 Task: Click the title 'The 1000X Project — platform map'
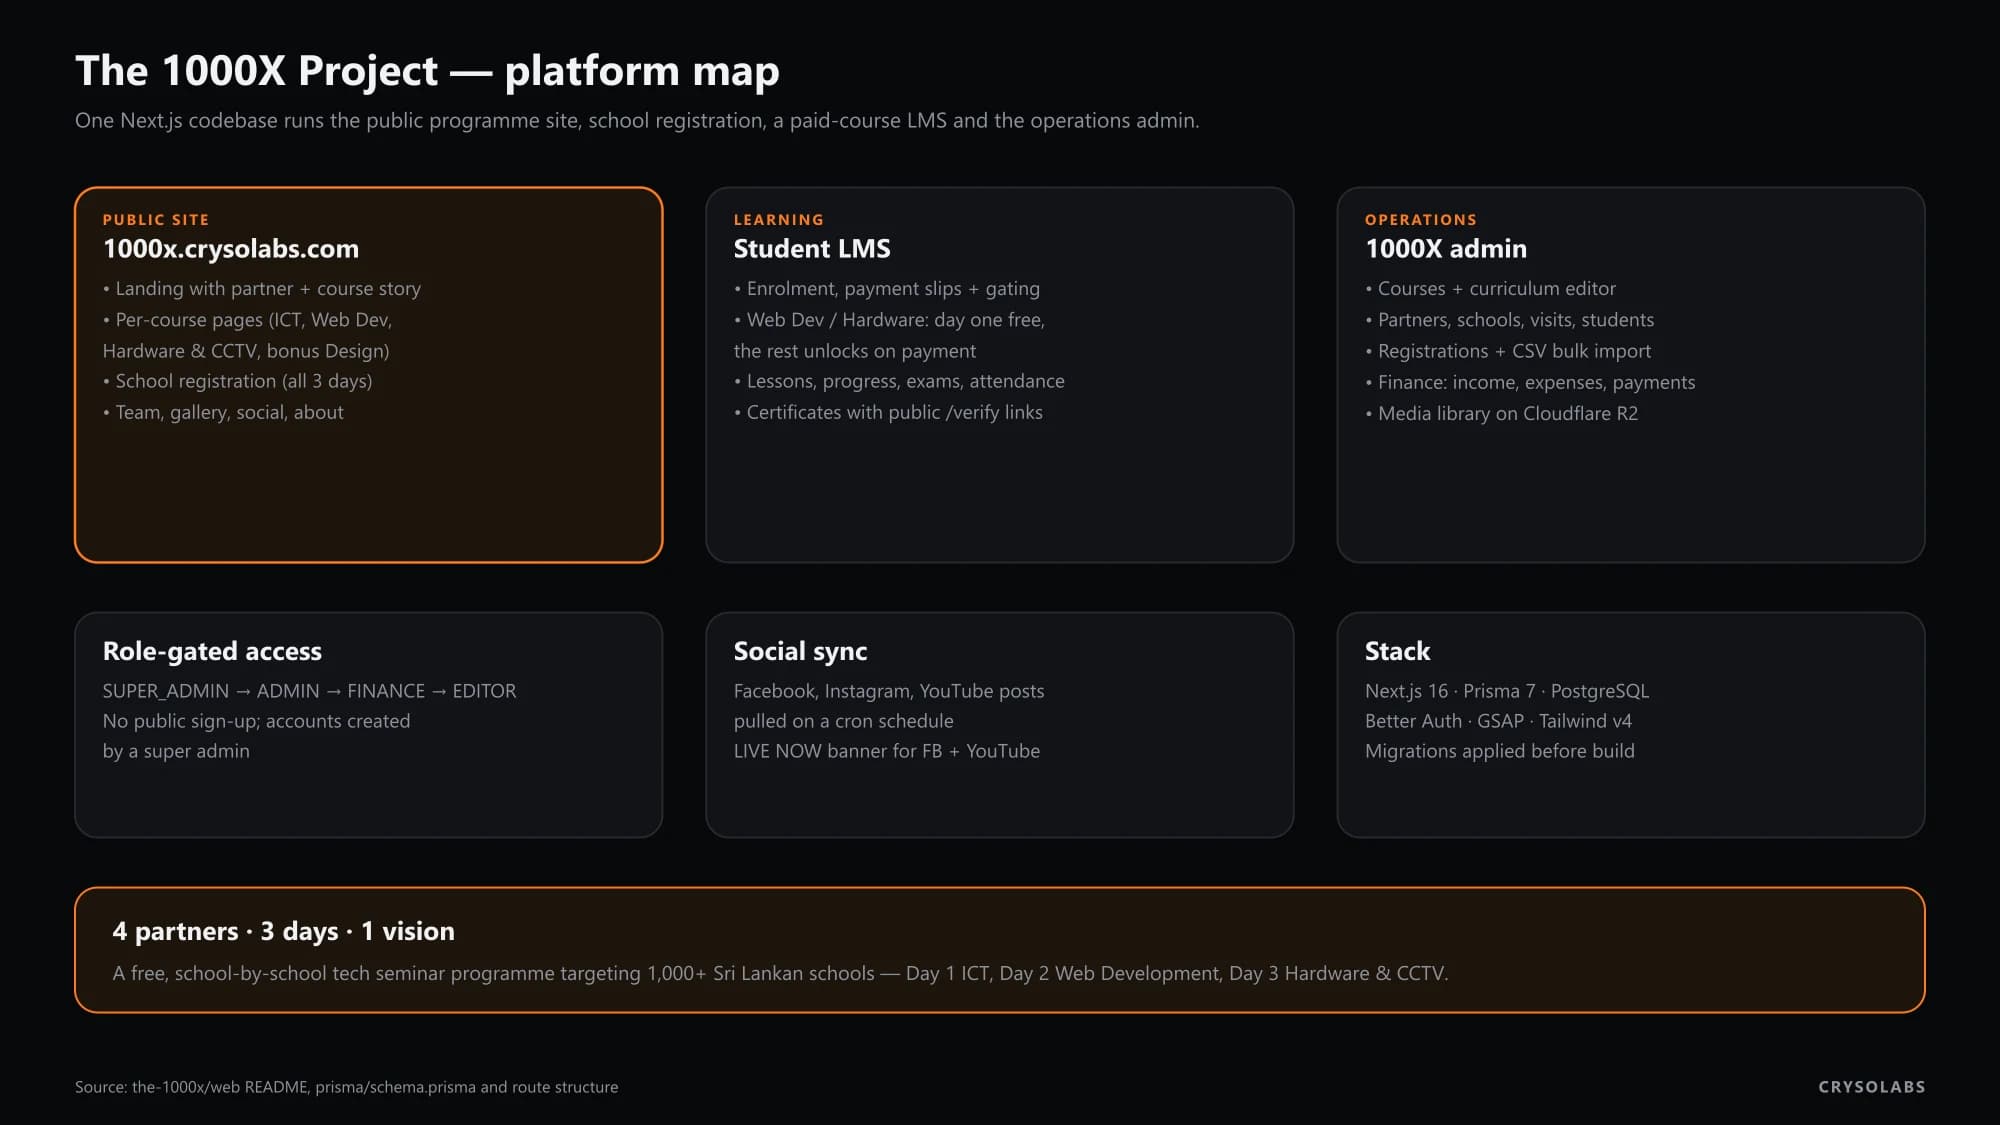(427, 71)
